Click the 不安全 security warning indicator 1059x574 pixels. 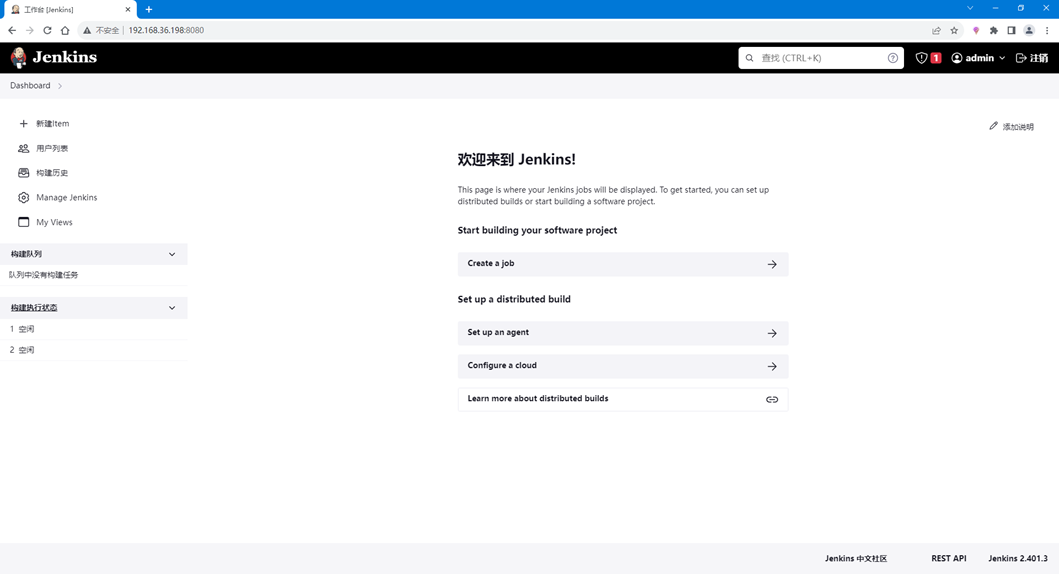pyautogui.click(x=101, y=30)
